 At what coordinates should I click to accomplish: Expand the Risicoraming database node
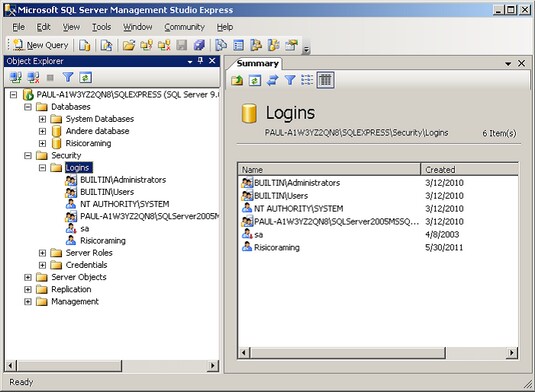coord(42,143)
